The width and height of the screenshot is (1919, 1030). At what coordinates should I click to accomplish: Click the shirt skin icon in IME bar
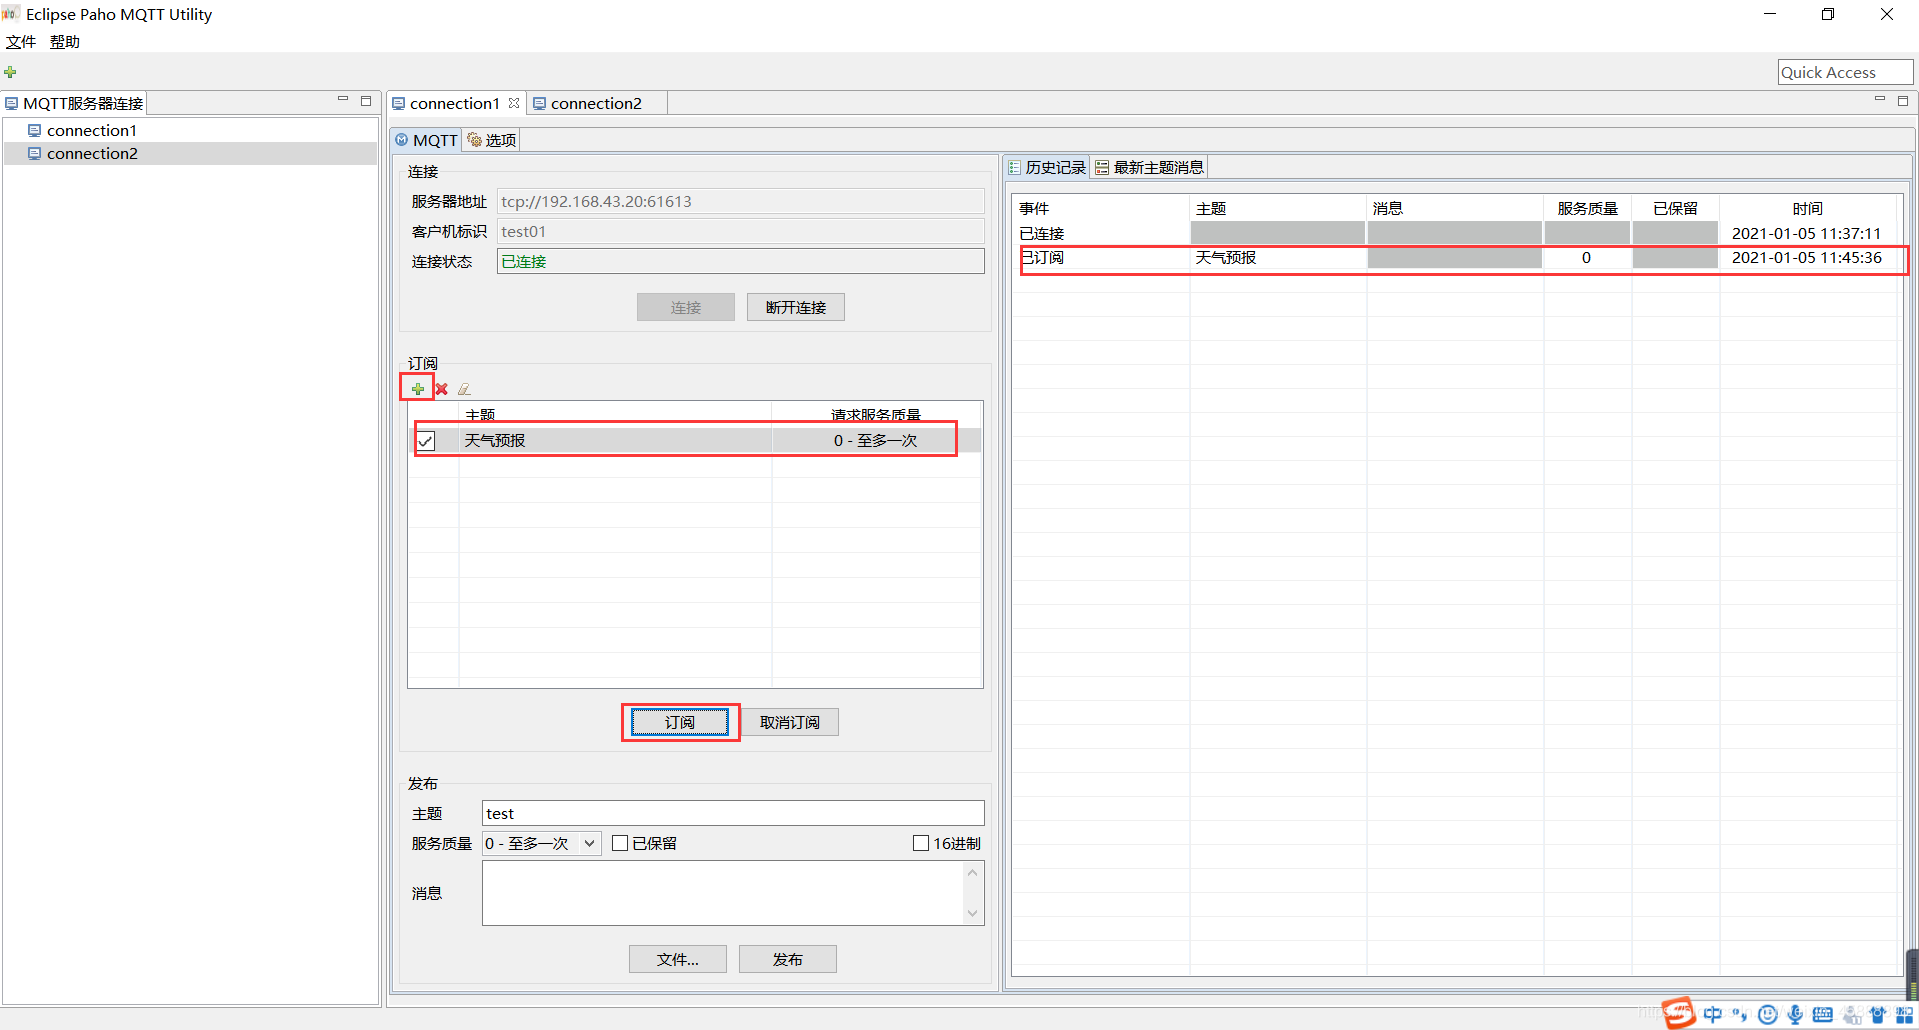1878,1014
